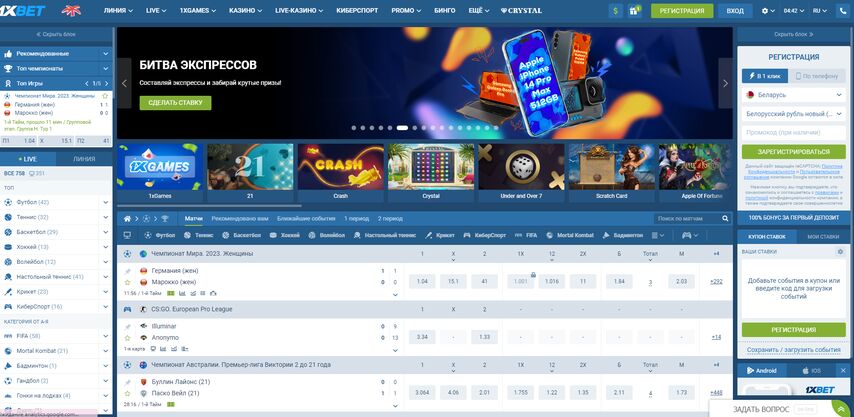Filter matches by Бадминтон in sports bar
Image resolution: width=854 pixels, height=417 pixels.
[623, 235]
